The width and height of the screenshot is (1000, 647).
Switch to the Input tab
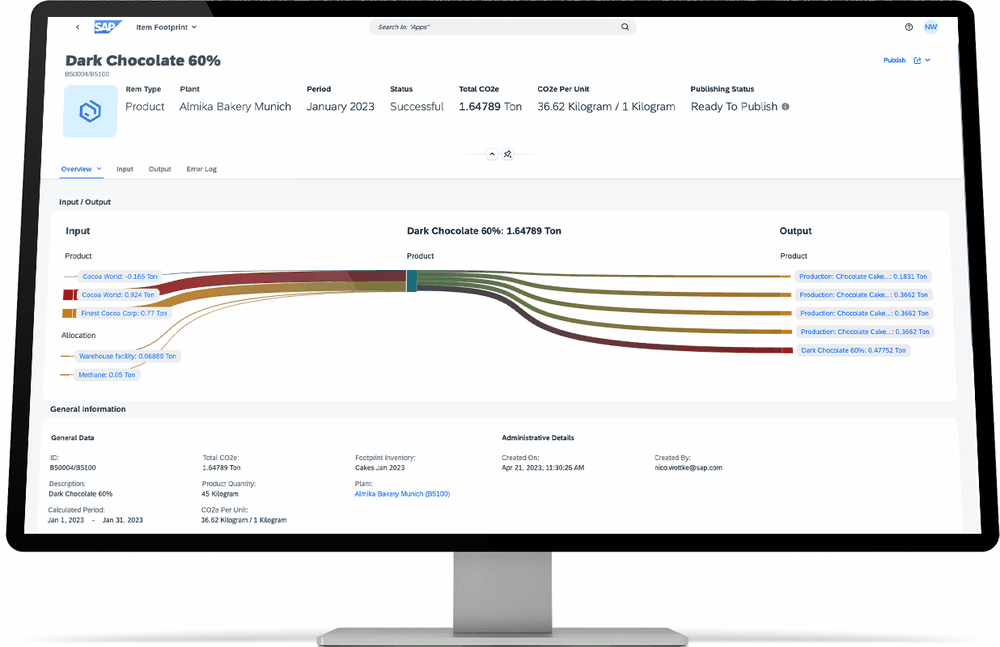[x=125, y=169]
